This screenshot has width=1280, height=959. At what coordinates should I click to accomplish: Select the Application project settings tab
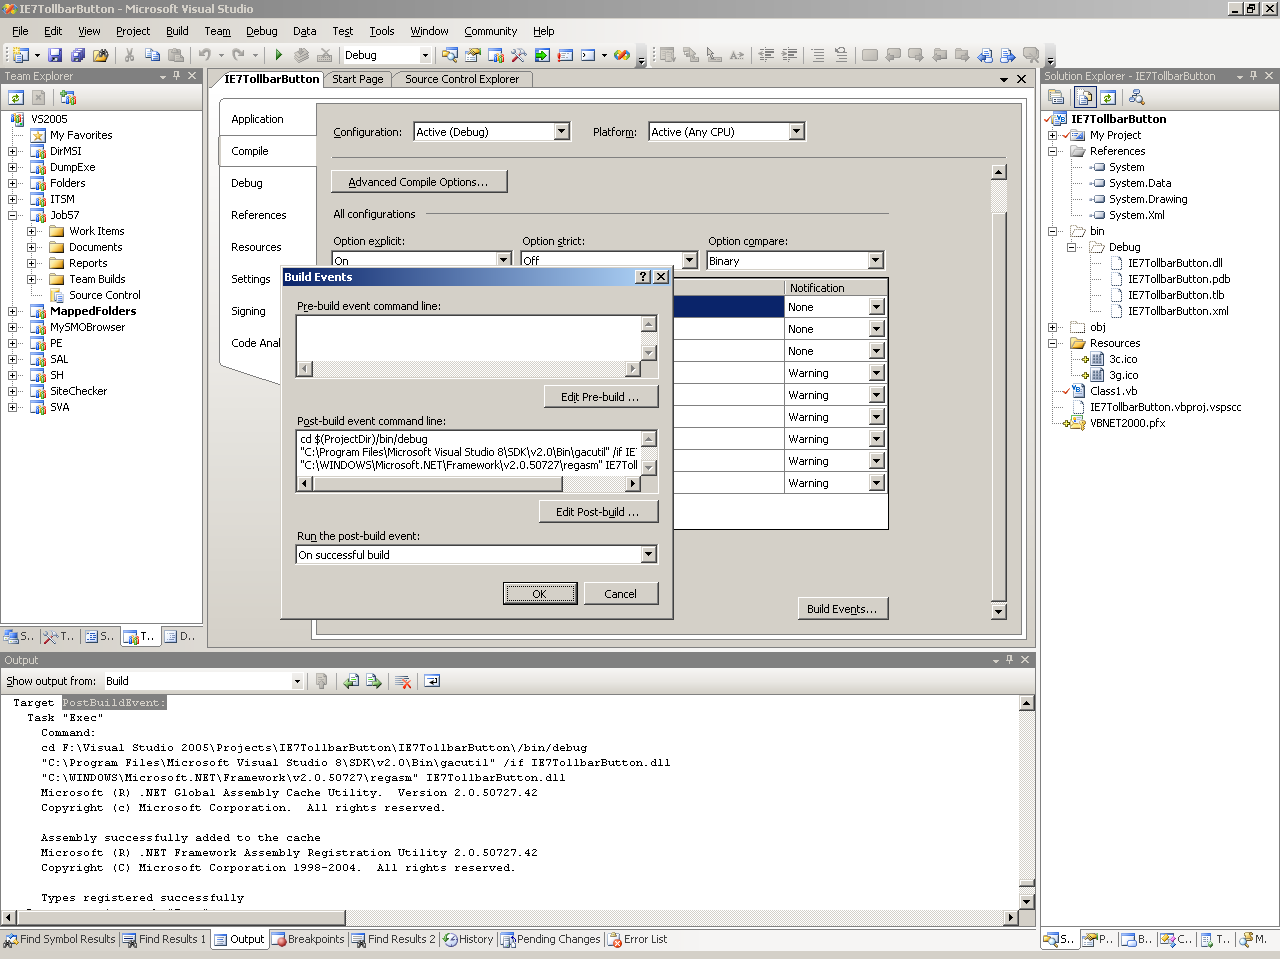(x=258, y=119)
